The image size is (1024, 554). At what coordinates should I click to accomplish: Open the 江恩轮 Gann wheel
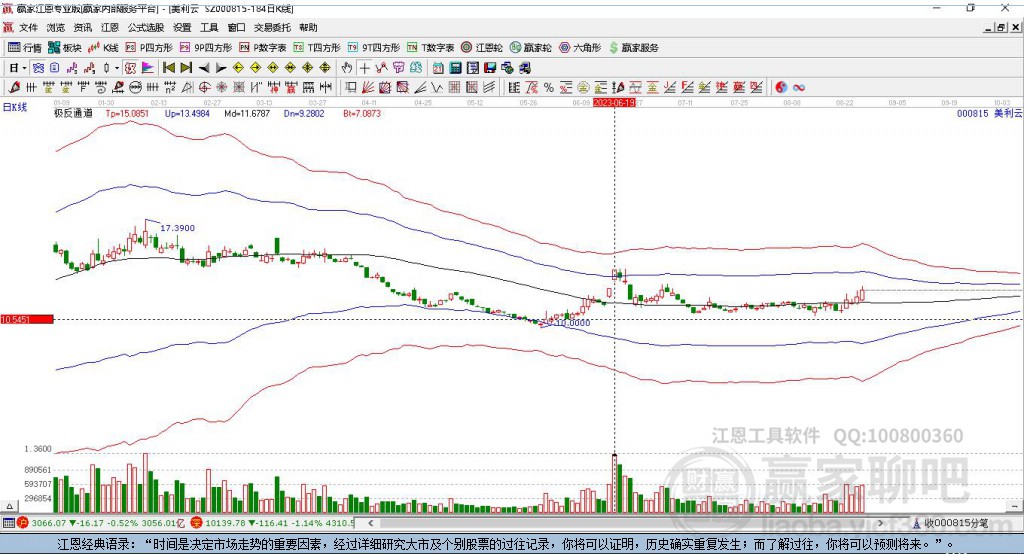(x=482, y=48)
